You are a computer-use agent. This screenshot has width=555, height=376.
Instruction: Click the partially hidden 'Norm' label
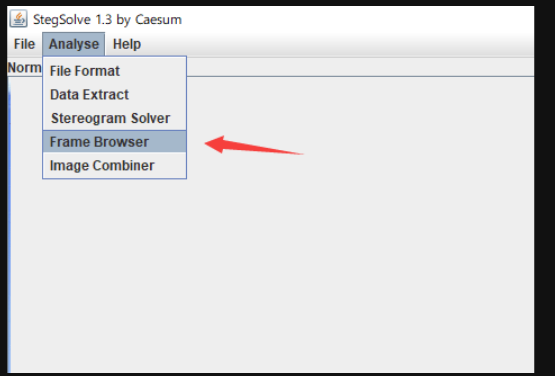point(24,67)
